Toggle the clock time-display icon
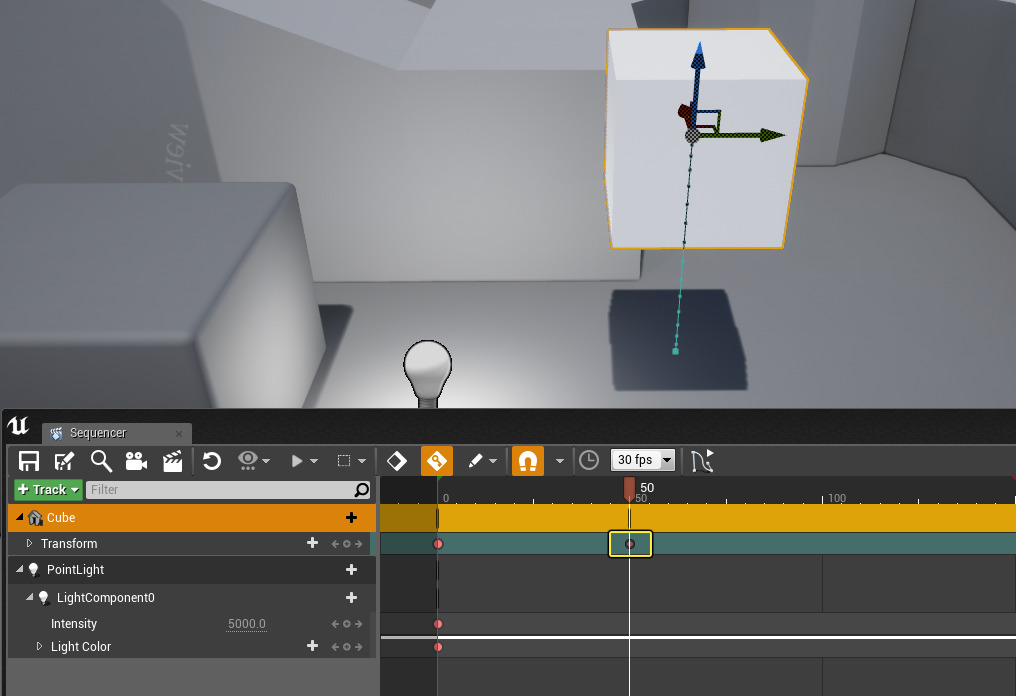 pyautogui.click(x=589, y=460)
